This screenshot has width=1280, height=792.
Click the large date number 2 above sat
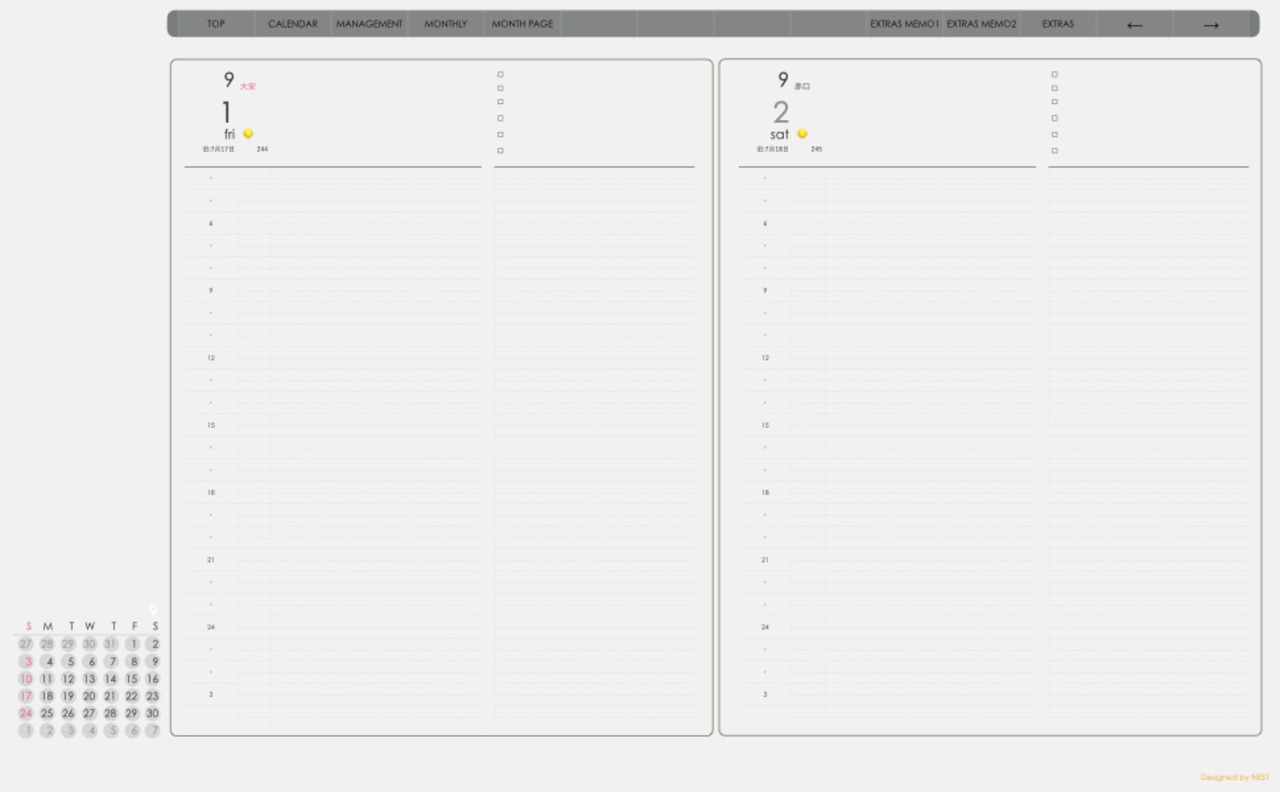pos(781,112)
